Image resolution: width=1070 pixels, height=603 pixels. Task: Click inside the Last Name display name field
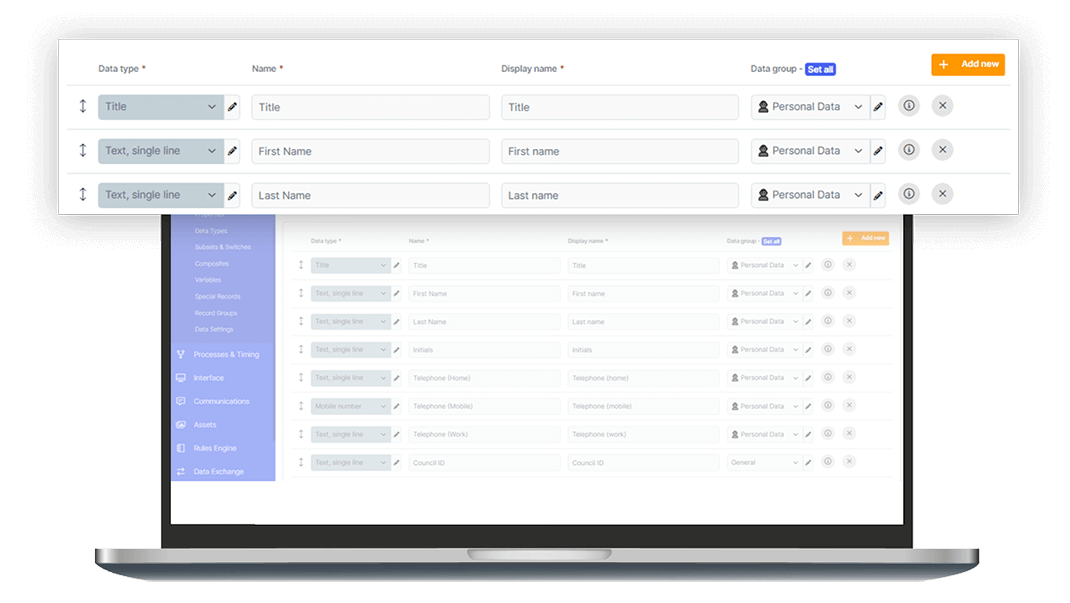click(x=619, y=194)
